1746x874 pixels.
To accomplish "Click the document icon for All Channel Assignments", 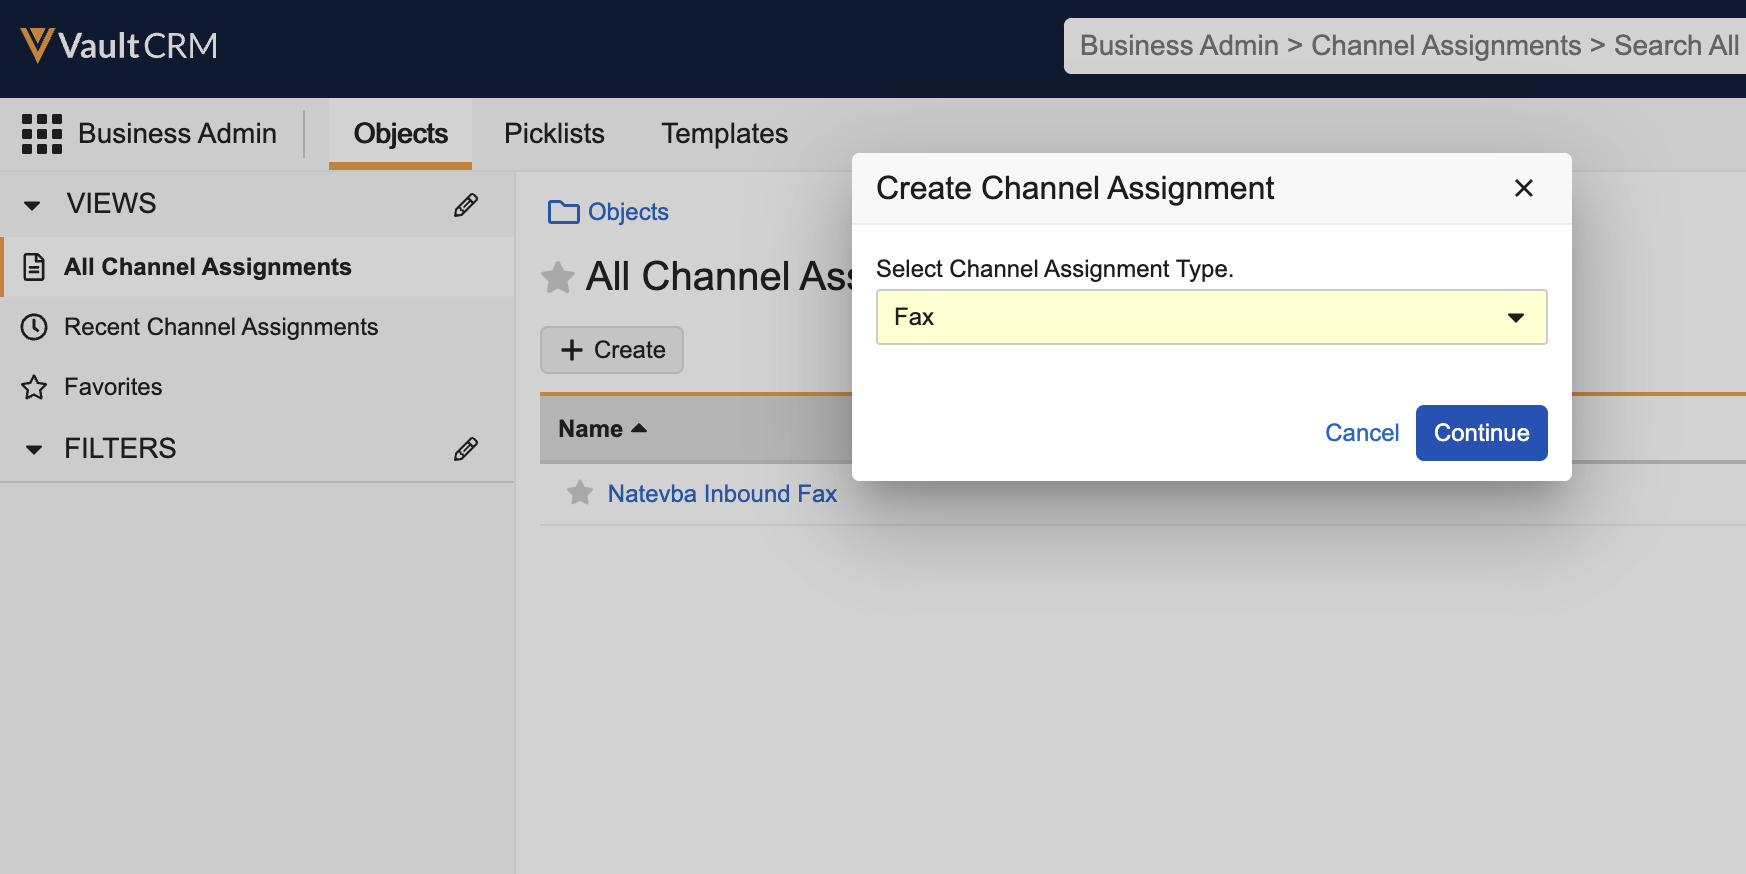I will [35, 267].
